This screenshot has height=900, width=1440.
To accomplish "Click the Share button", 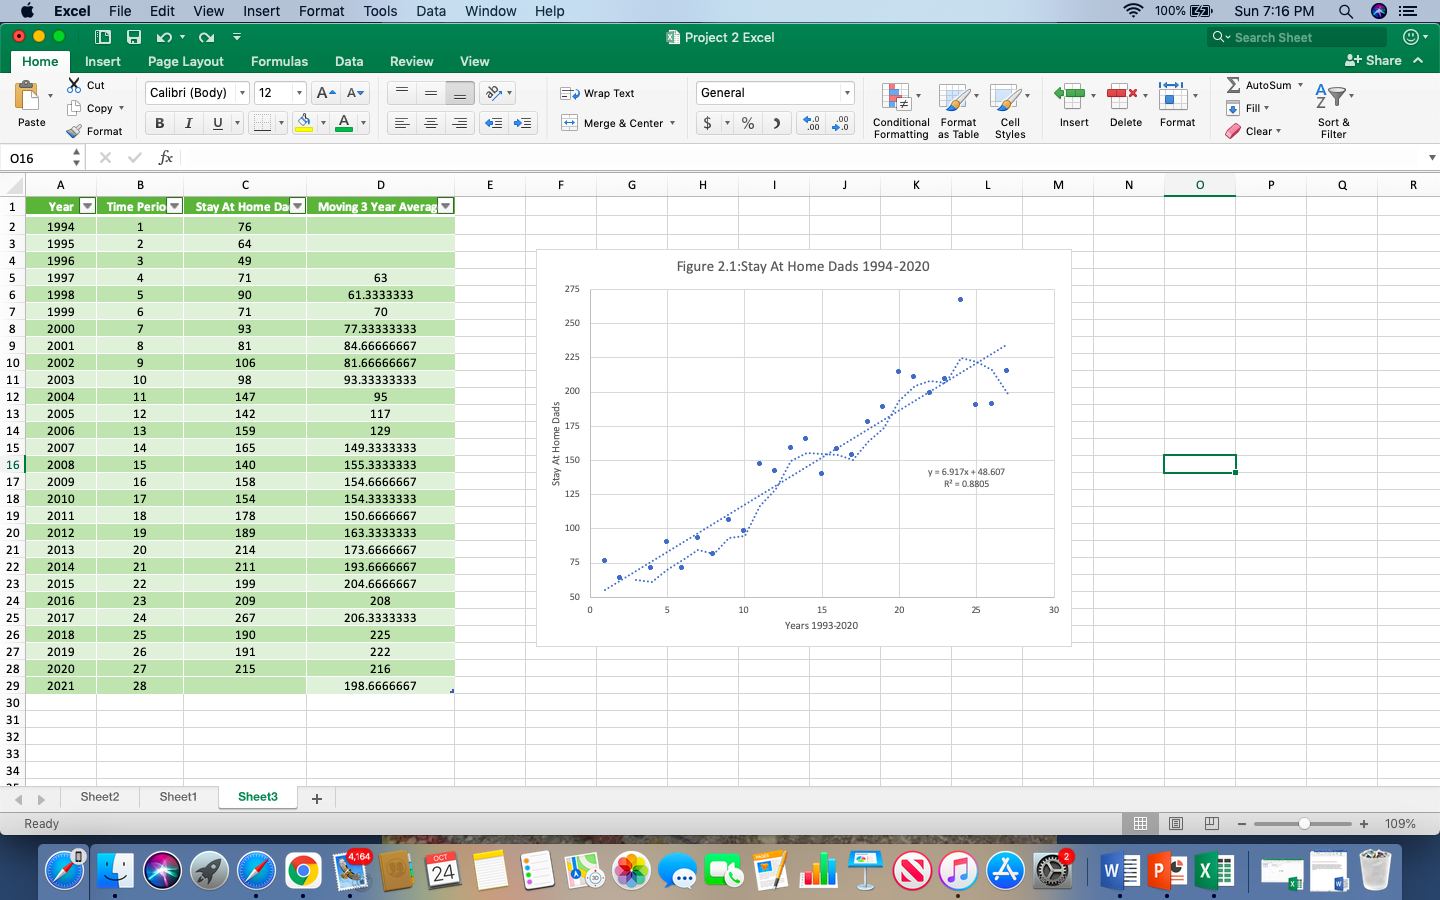I will coord(1377,60).
